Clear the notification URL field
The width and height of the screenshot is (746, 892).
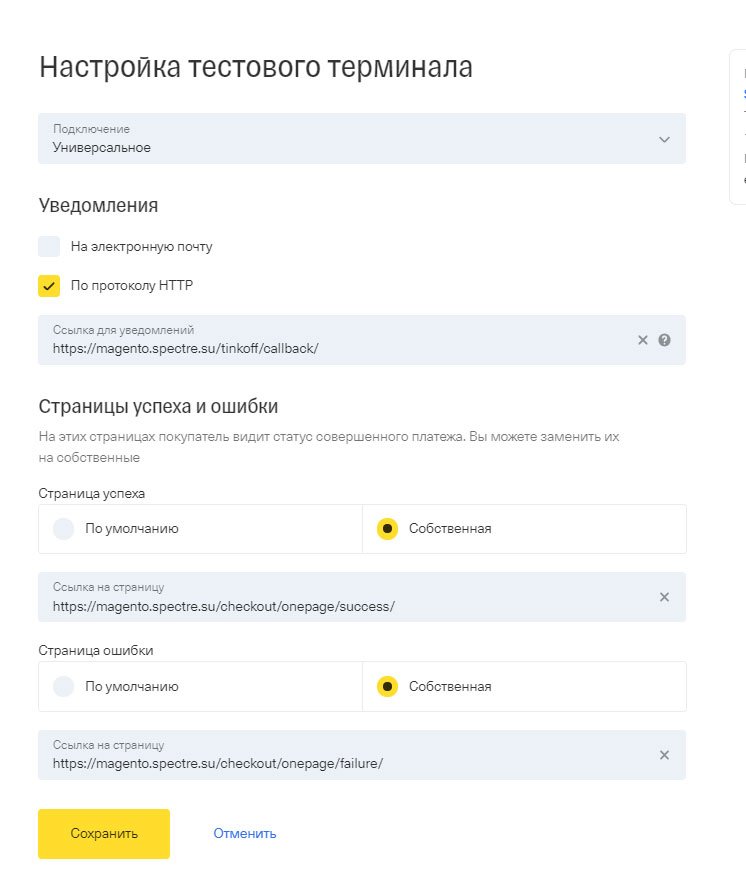[643, 340]
